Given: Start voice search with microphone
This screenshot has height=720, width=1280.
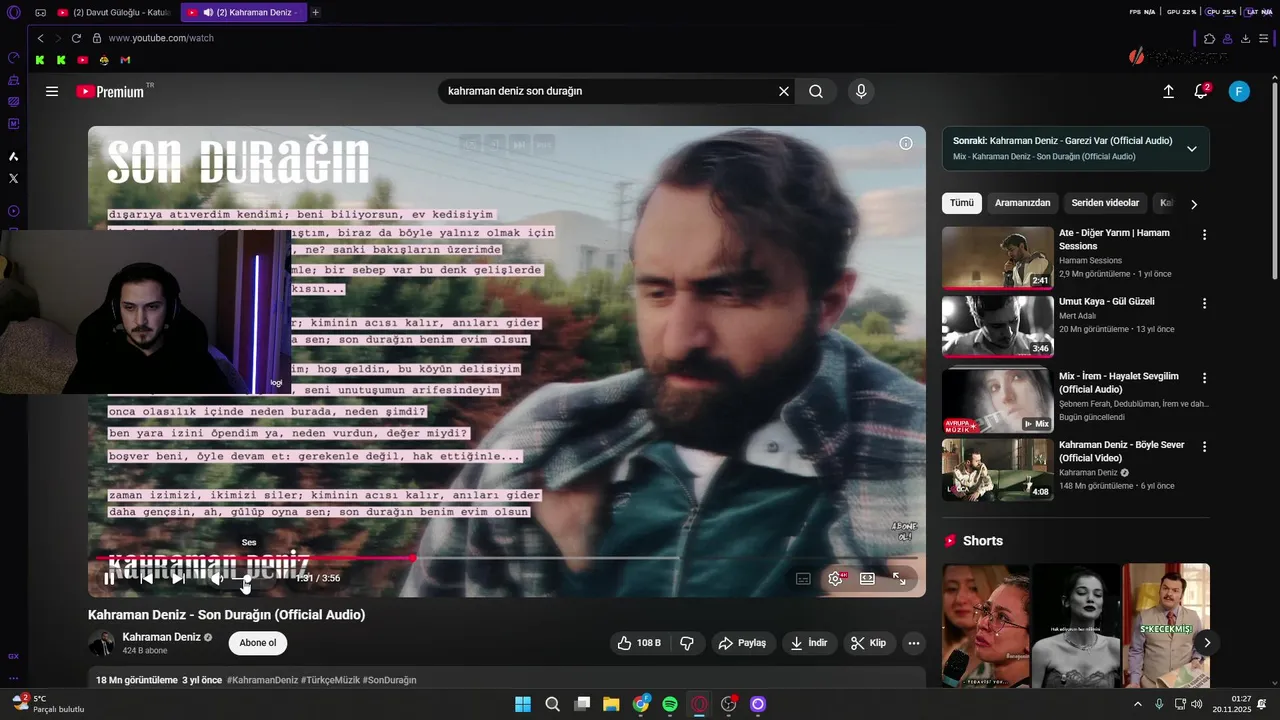Looking at the screenshot, I should point(861,91).
